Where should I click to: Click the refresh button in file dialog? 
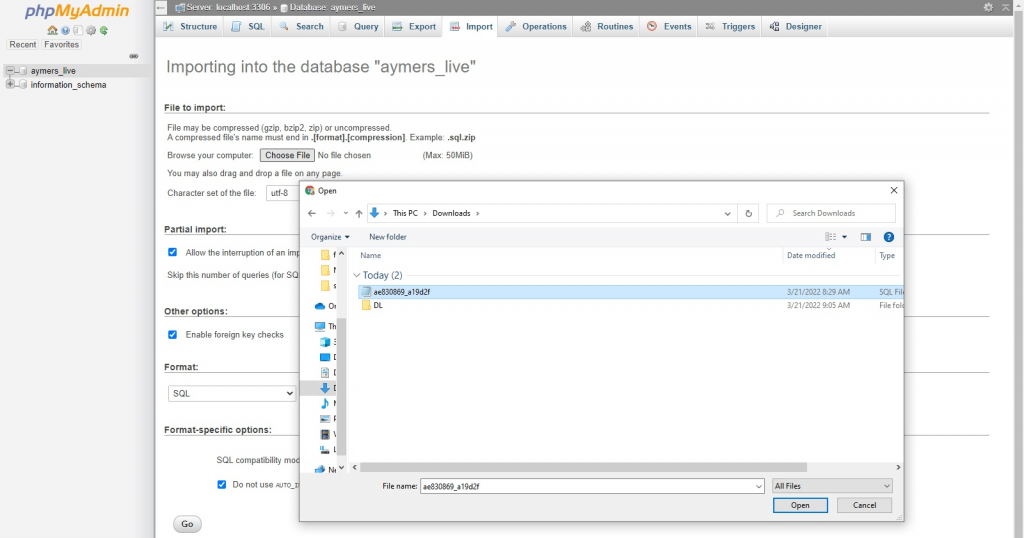coord(748,213)
